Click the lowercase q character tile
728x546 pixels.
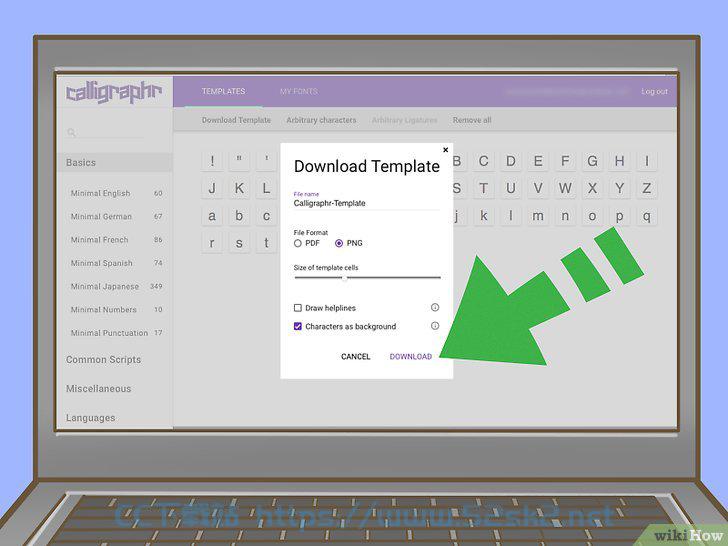point(647,216)
